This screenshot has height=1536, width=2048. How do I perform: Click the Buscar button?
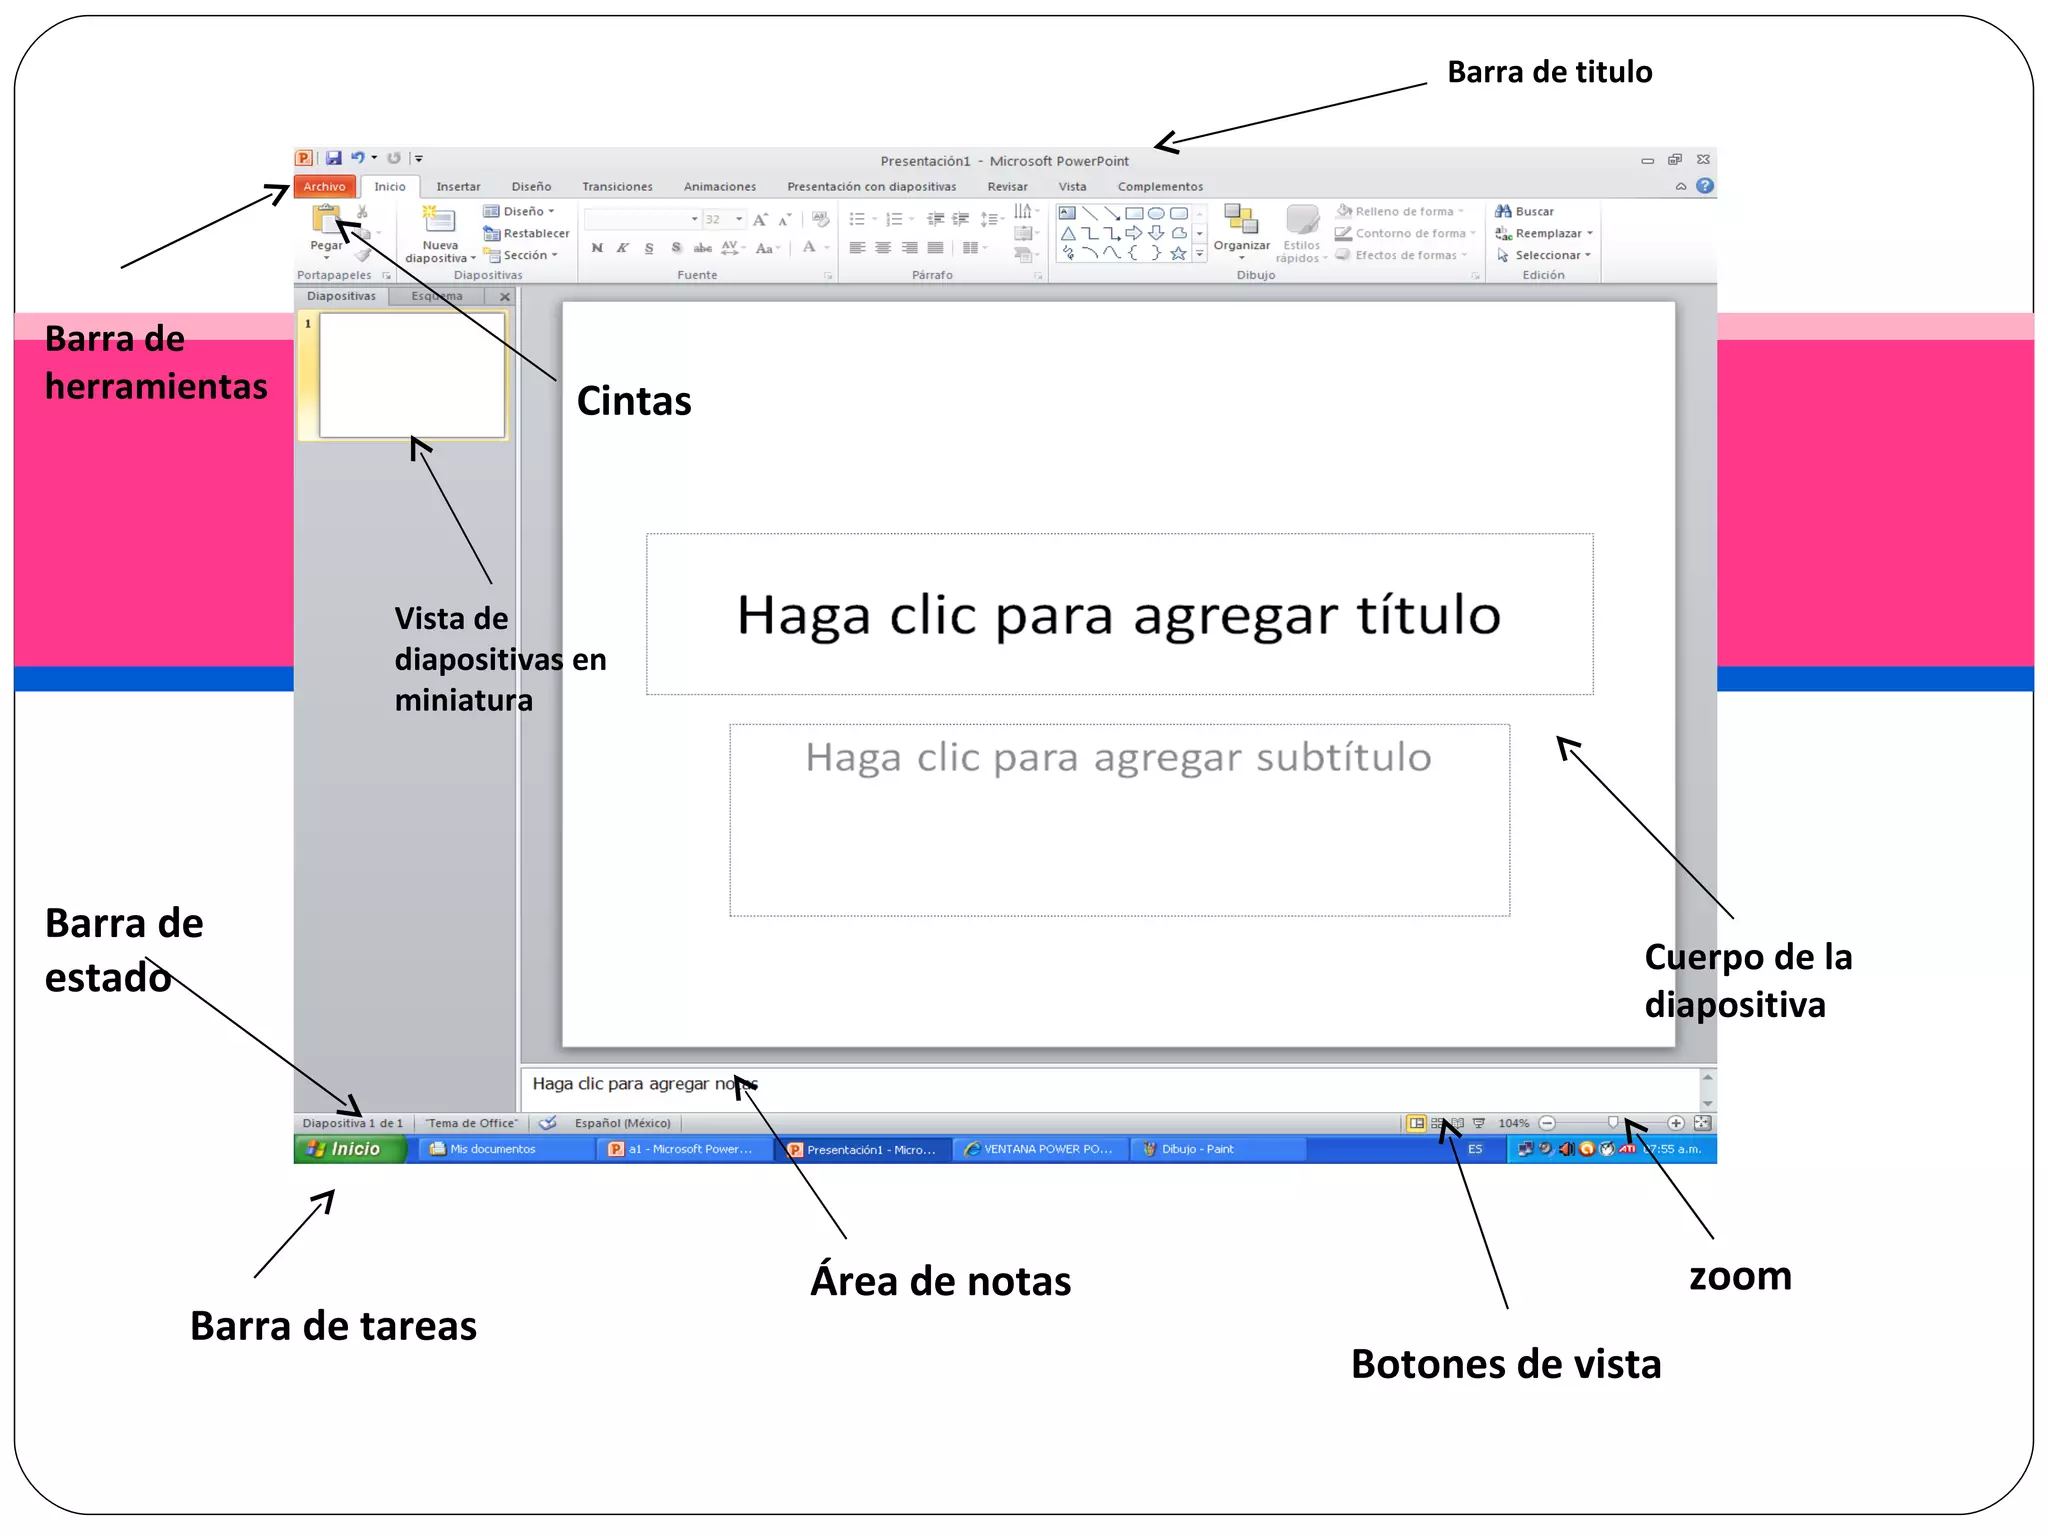point(1525,211)
